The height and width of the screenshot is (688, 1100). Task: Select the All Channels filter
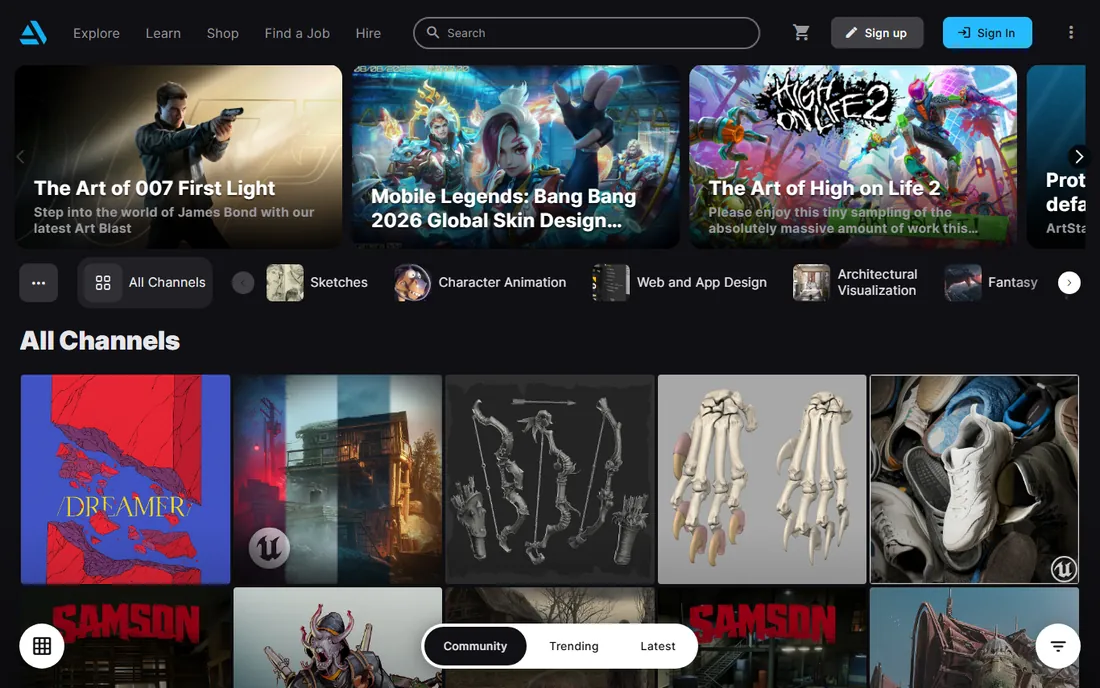pyautogui.click(x=145, y=283)
